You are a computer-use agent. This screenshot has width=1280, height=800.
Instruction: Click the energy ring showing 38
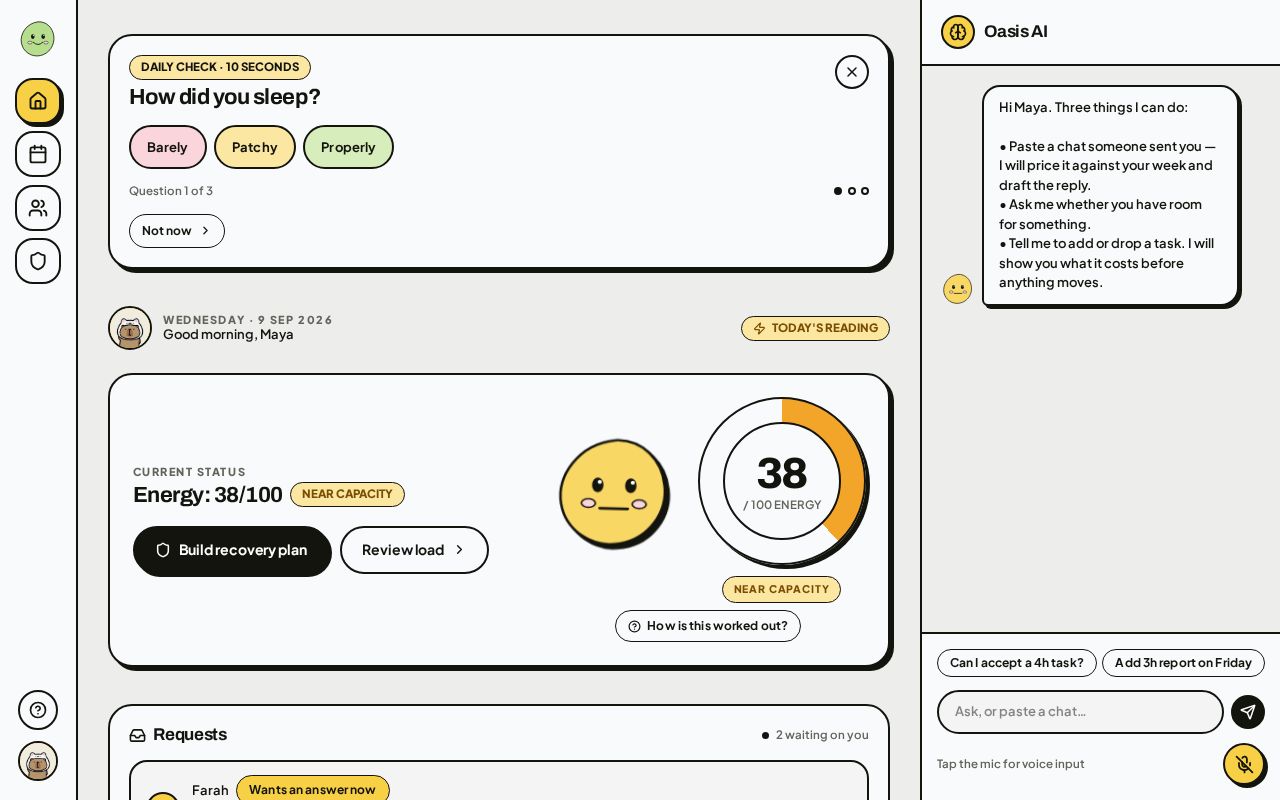coord(782,481)
